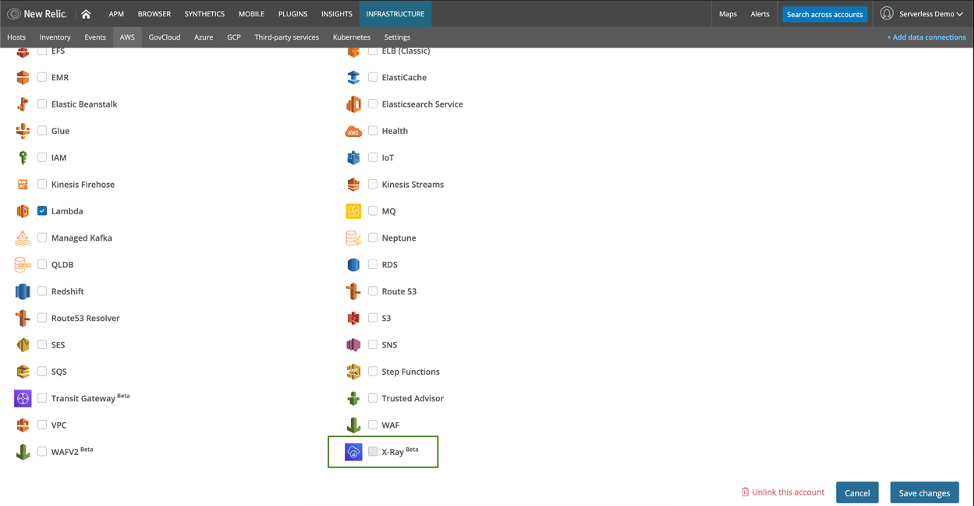Click Add data connections link
This screenshot has width=974, height=506.
coord(926,37)
